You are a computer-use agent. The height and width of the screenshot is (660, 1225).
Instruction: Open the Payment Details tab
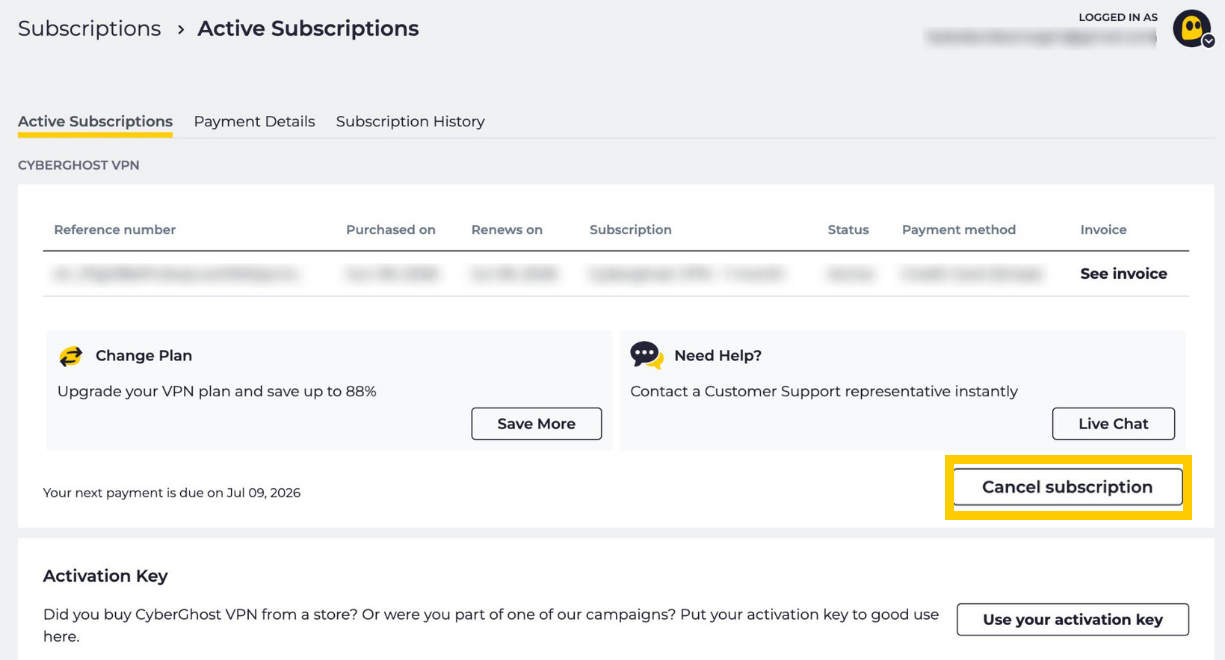point(254,121)
